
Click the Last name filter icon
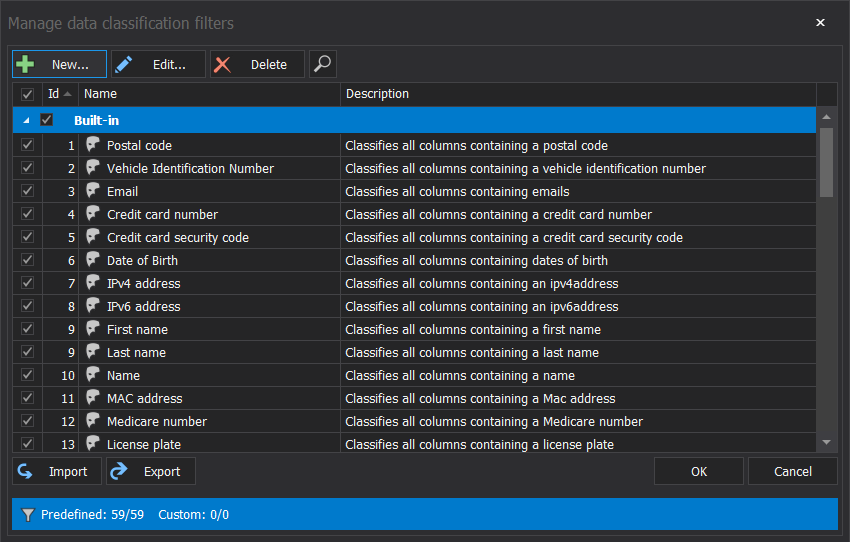click(x=93, y=351)
